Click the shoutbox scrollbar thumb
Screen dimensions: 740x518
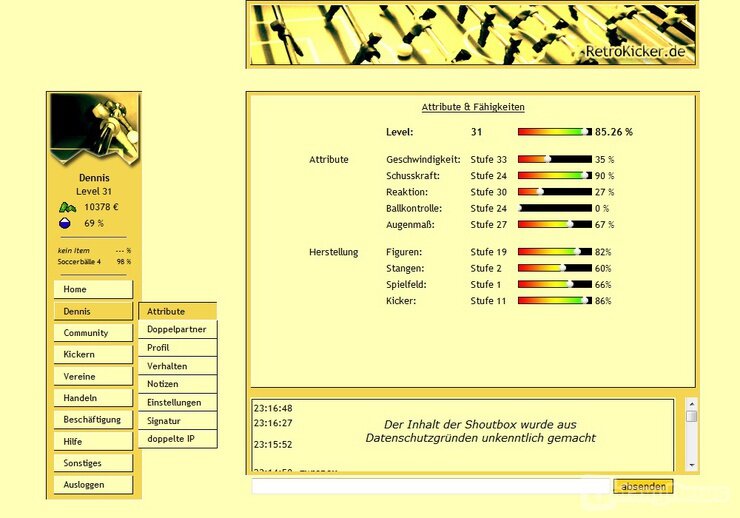pos(691,416)
